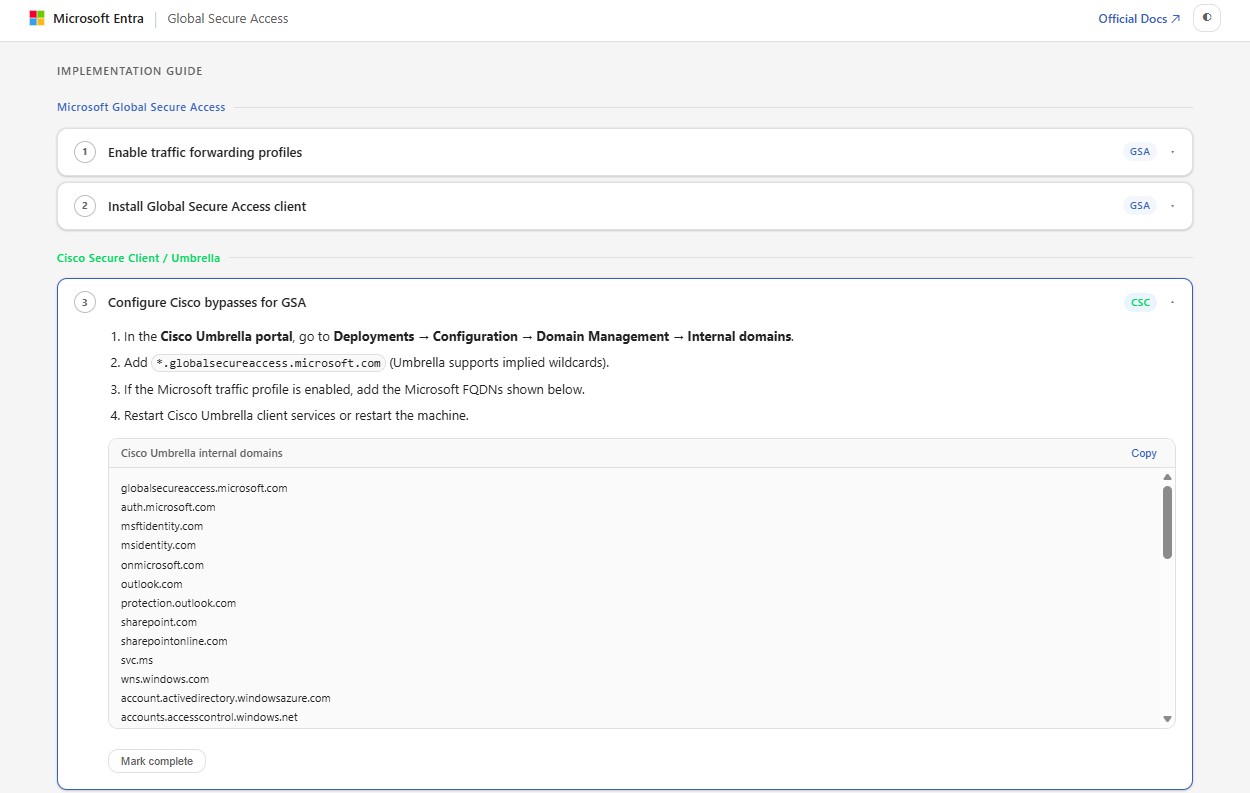Select globalsecureaccess.microsoft.com in the domain list

pyautogui.click(x=204, y=488)
